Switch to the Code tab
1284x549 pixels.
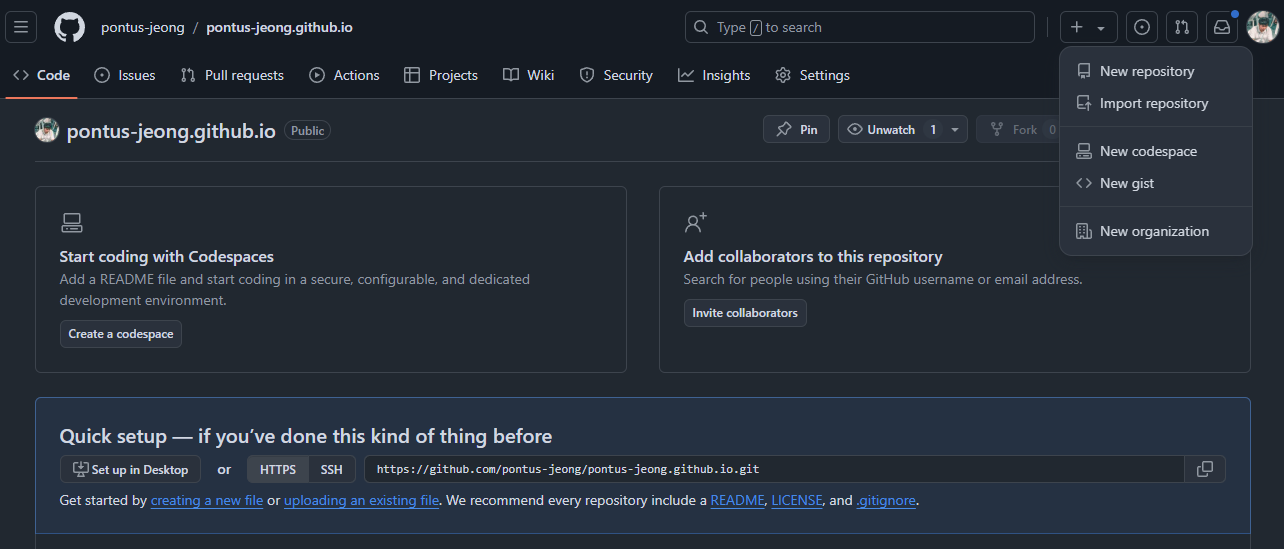(42, 75)
